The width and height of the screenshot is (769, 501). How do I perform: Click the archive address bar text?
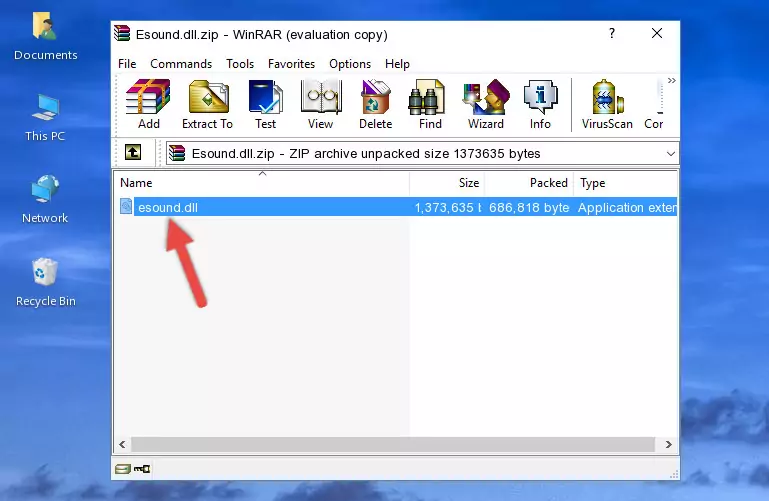click(x=365, y=153)
